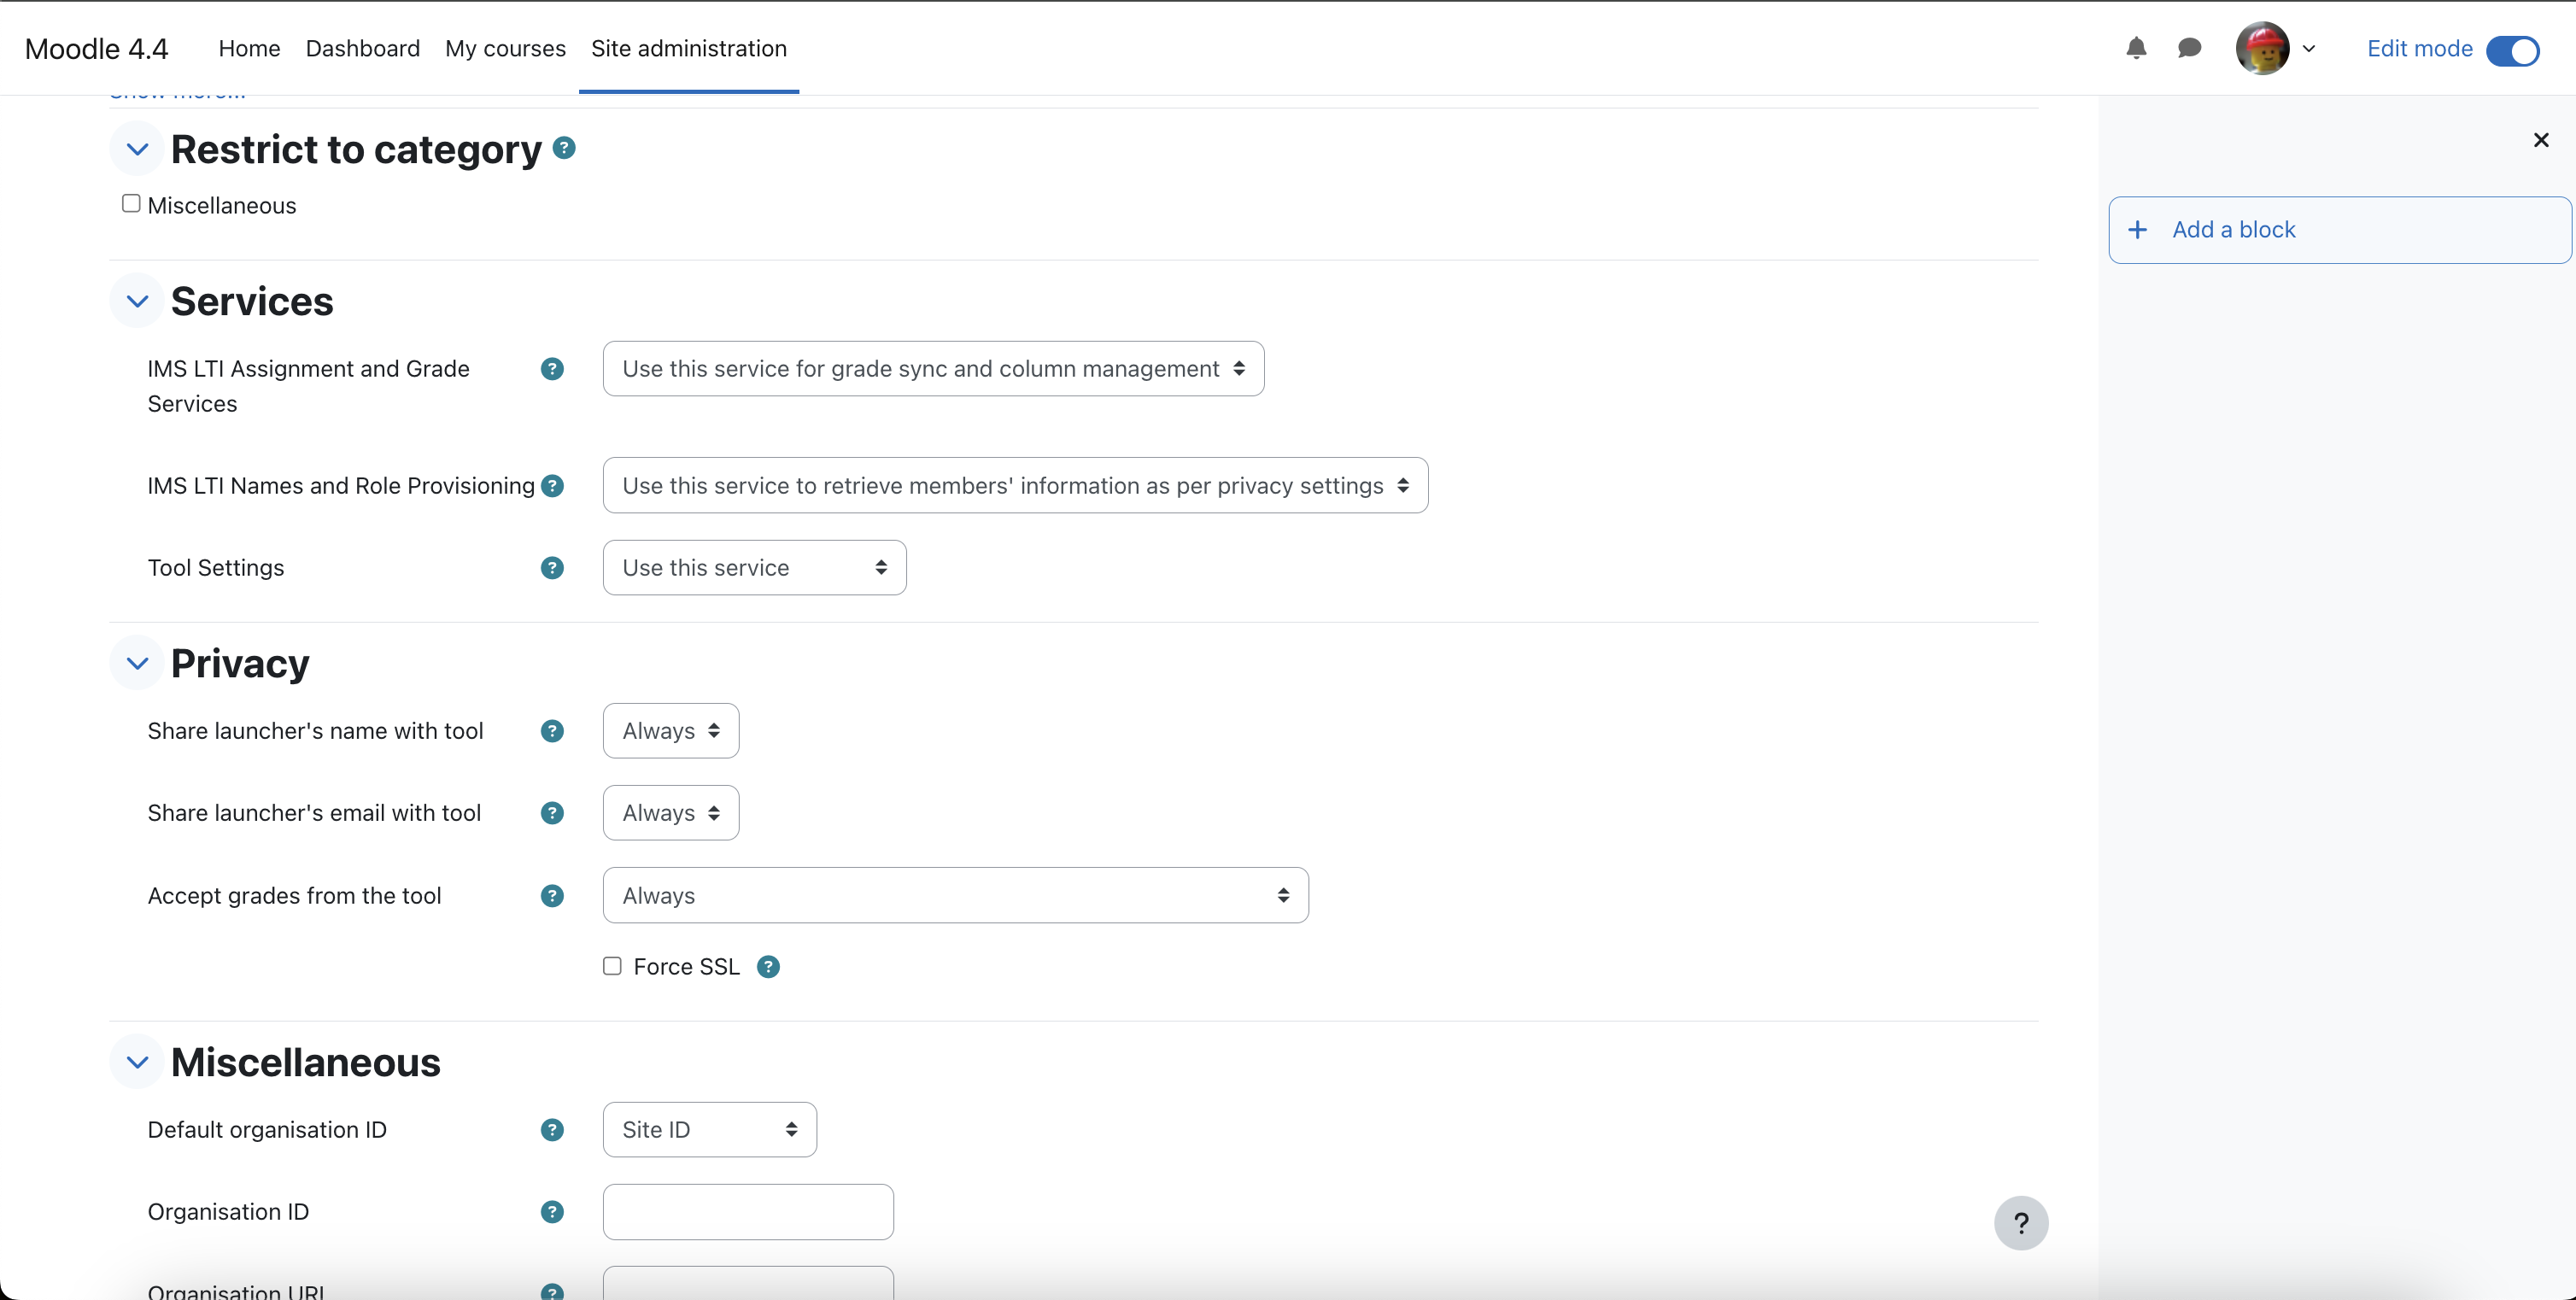The width and height of the screenshot is (2576, 1300).
Task: Open My courses nav item
Action: tap(505, 48)
